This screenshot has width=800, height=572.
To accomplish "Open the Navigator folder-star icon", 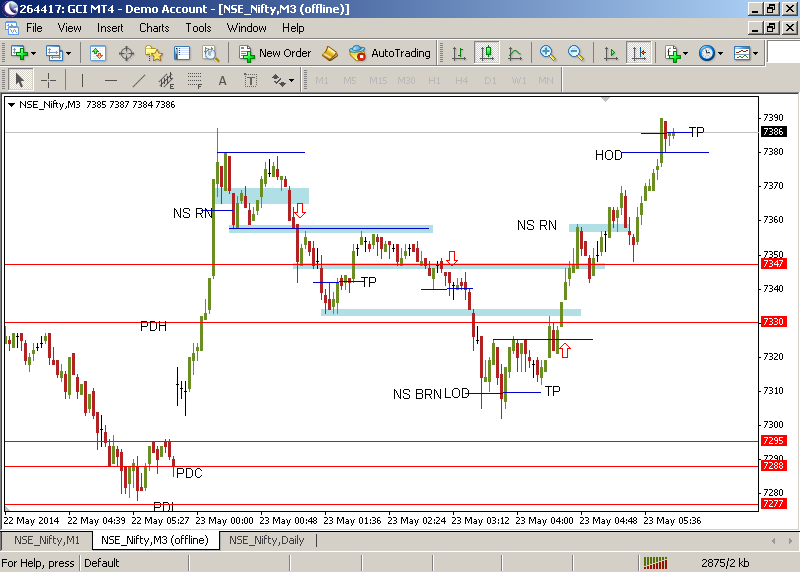I will (x=154, y=53).
